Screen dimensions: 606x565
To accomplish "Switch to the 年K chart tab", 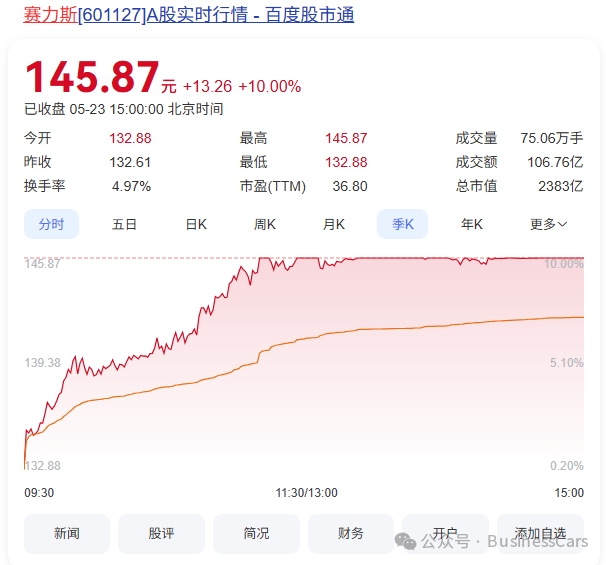I will click(x=472, y=224).
